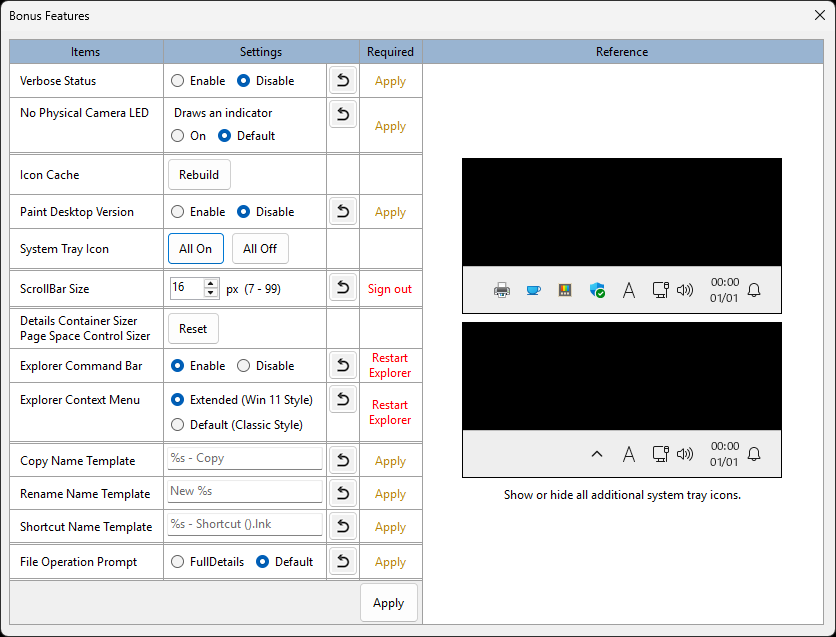Click the Rebuild icon cache button
Image resolution: width=836 pixels, height=637 pixels.
point(199,174)
